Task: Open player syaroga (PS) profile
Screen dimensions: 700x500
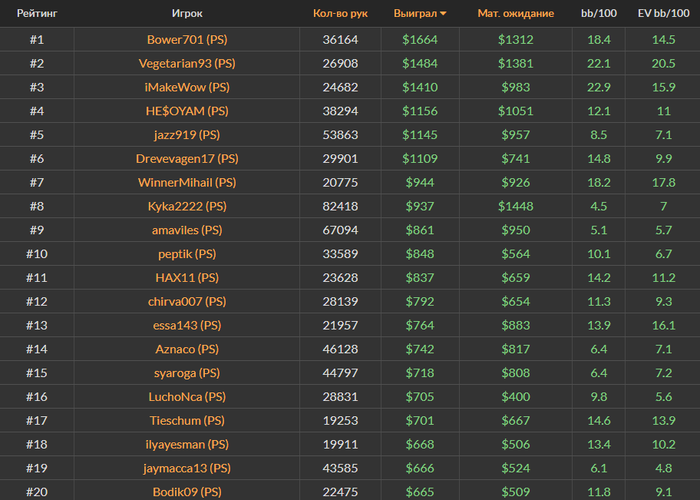Action: coord(187,373)
